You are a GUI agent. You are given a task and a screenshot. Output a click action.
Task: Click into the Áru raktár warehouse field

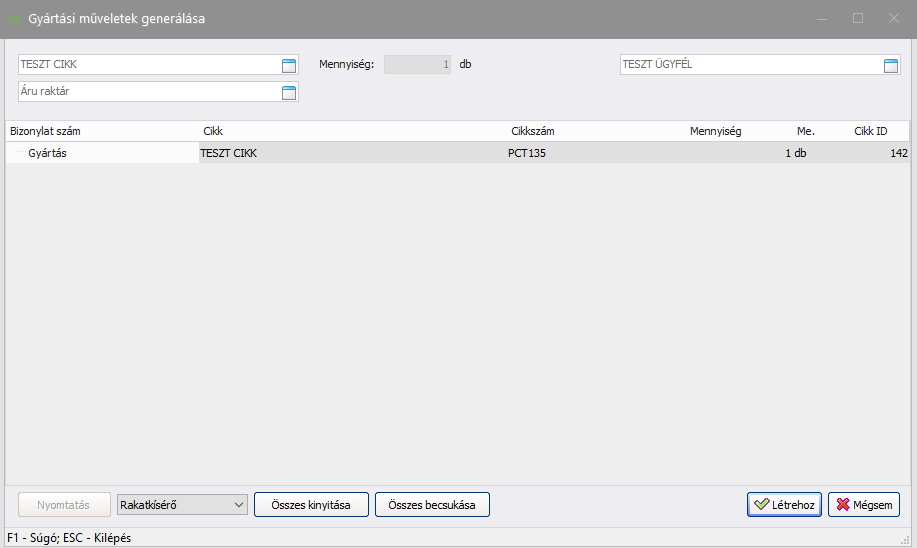pyautogui.click(x=145, y=92)
